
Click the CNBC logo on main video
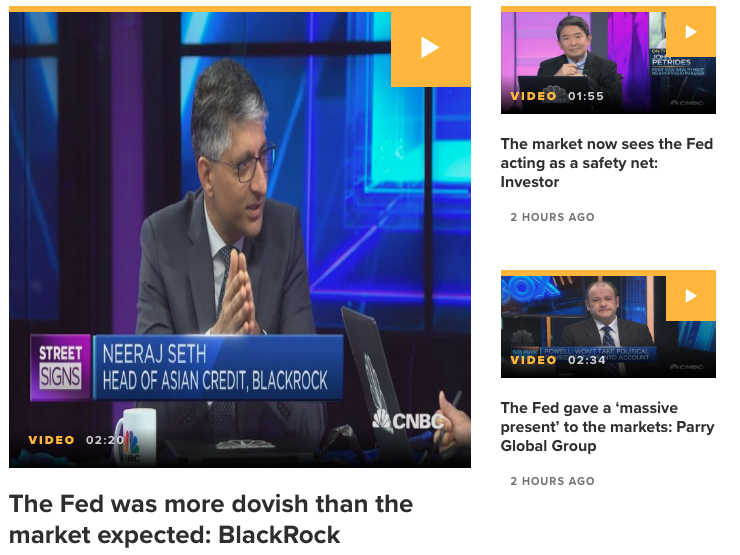click(408, 420)
